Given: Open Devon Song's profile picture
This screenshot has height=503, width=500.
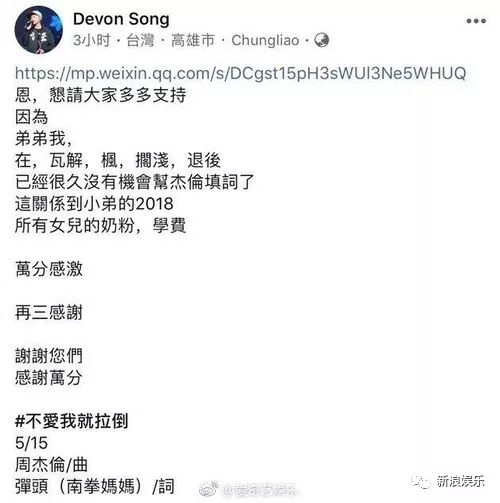Looking at the screenshot, I should click(x=39, y=30).
